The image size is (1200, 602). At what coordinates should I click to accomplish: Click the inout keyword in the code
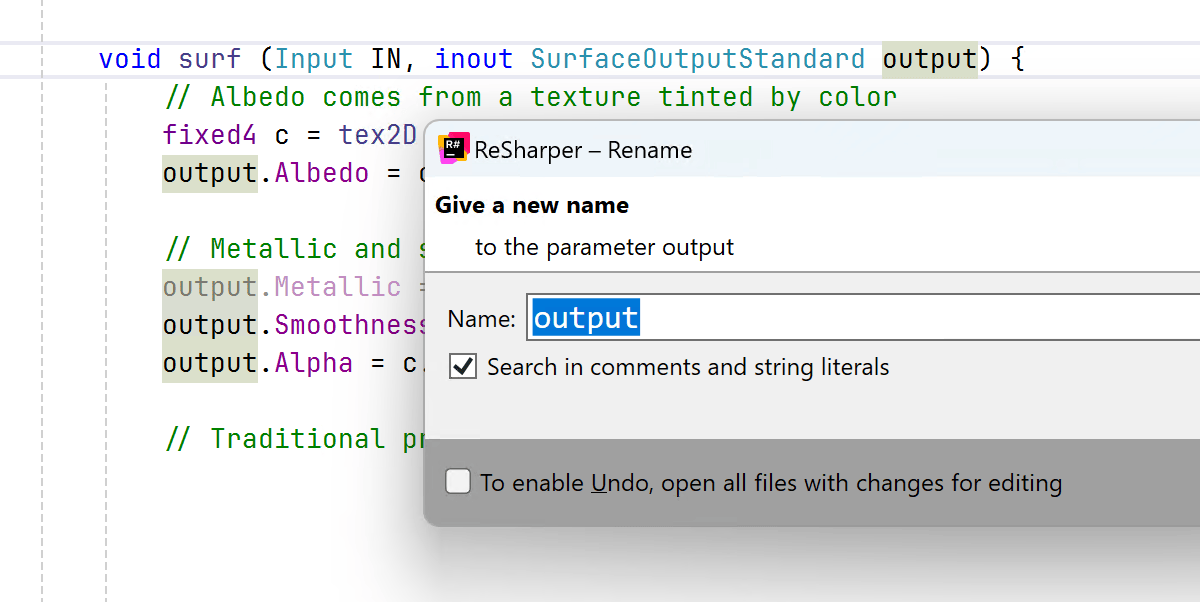tap(474, 59)
